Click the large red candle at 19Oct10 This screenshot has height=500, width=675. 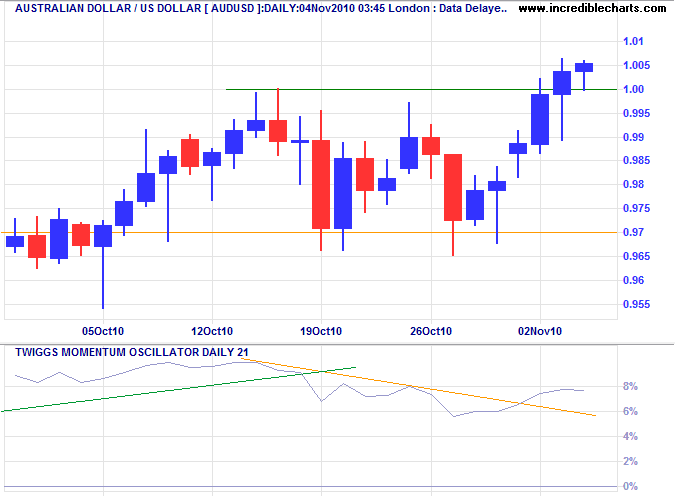321,184
